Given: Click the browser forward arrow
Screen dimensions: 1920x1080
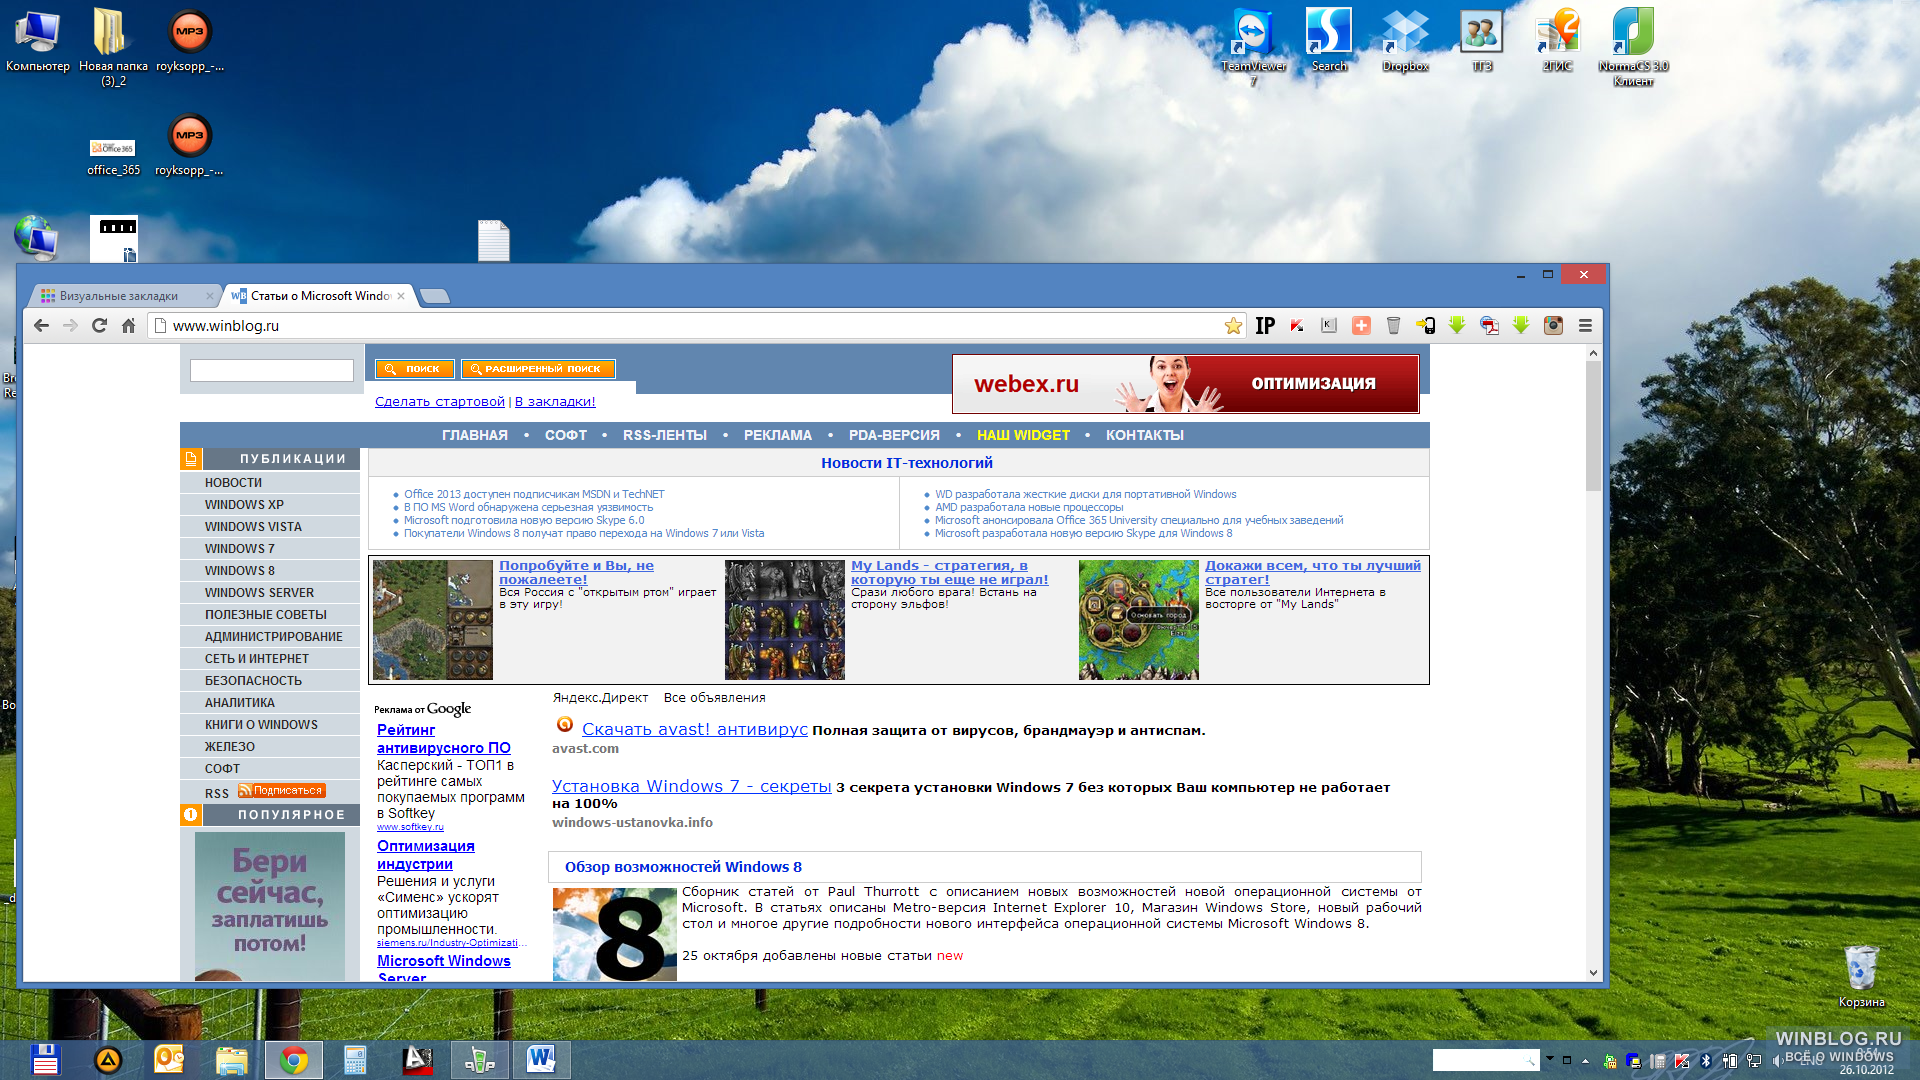Looking at the screenshot, I should tap(70, 326).
